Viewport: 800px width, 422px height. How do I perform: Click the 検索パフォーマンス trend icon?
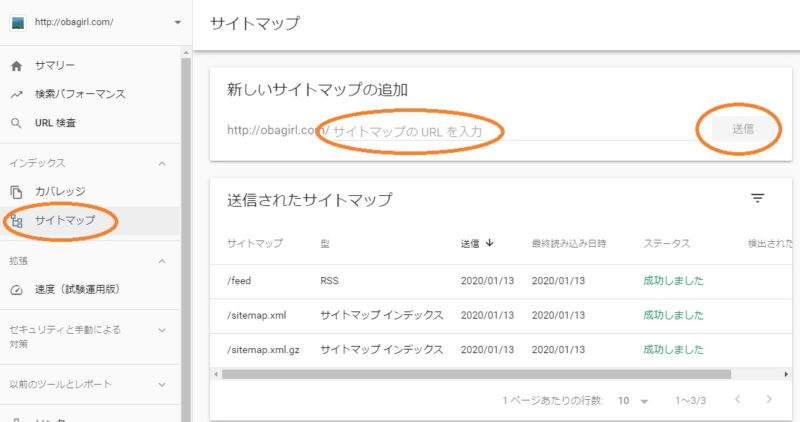click(x=16, y=94)
